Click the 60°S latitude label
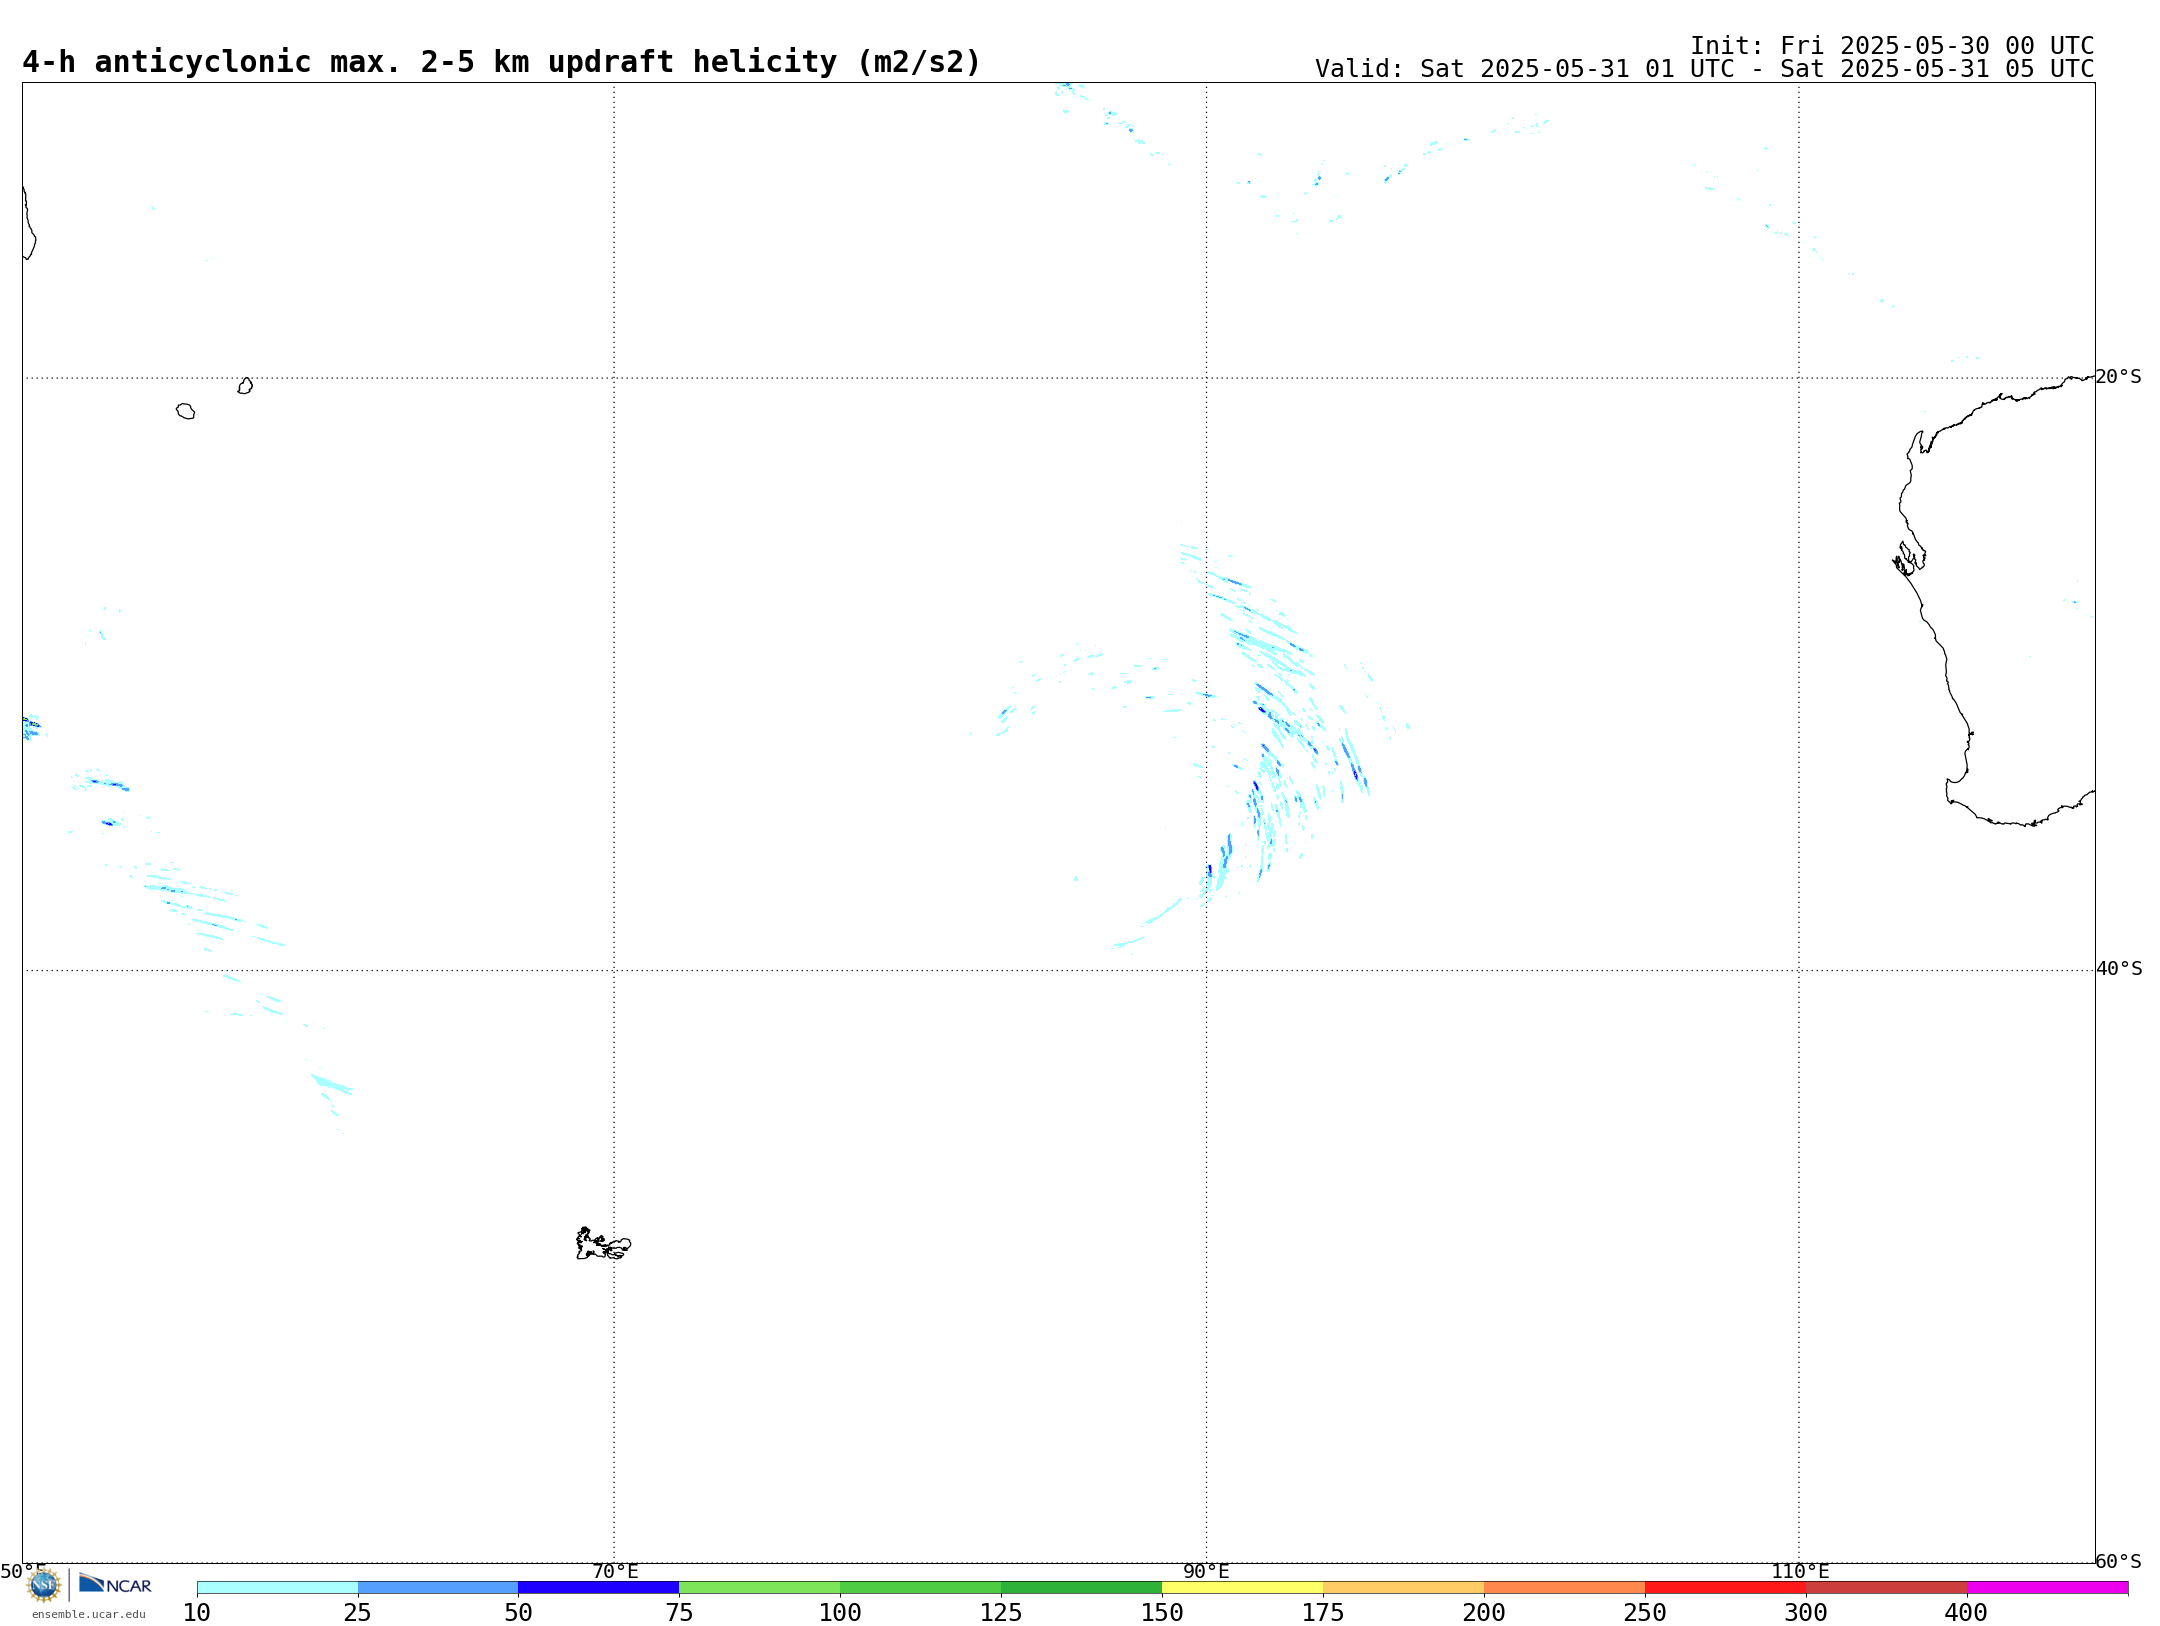This screenshot has width=2160, height=1626. pyautogui.click(x=2119, y=1561)
